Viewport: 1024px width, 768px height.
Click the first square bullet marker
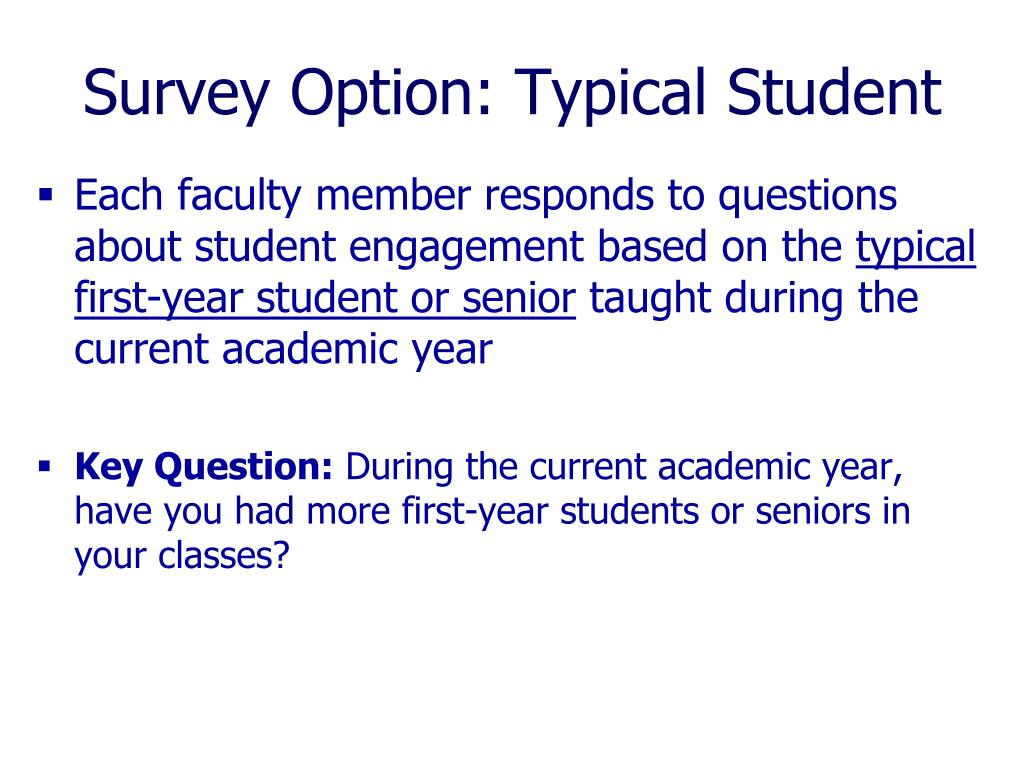click(45, 195)
